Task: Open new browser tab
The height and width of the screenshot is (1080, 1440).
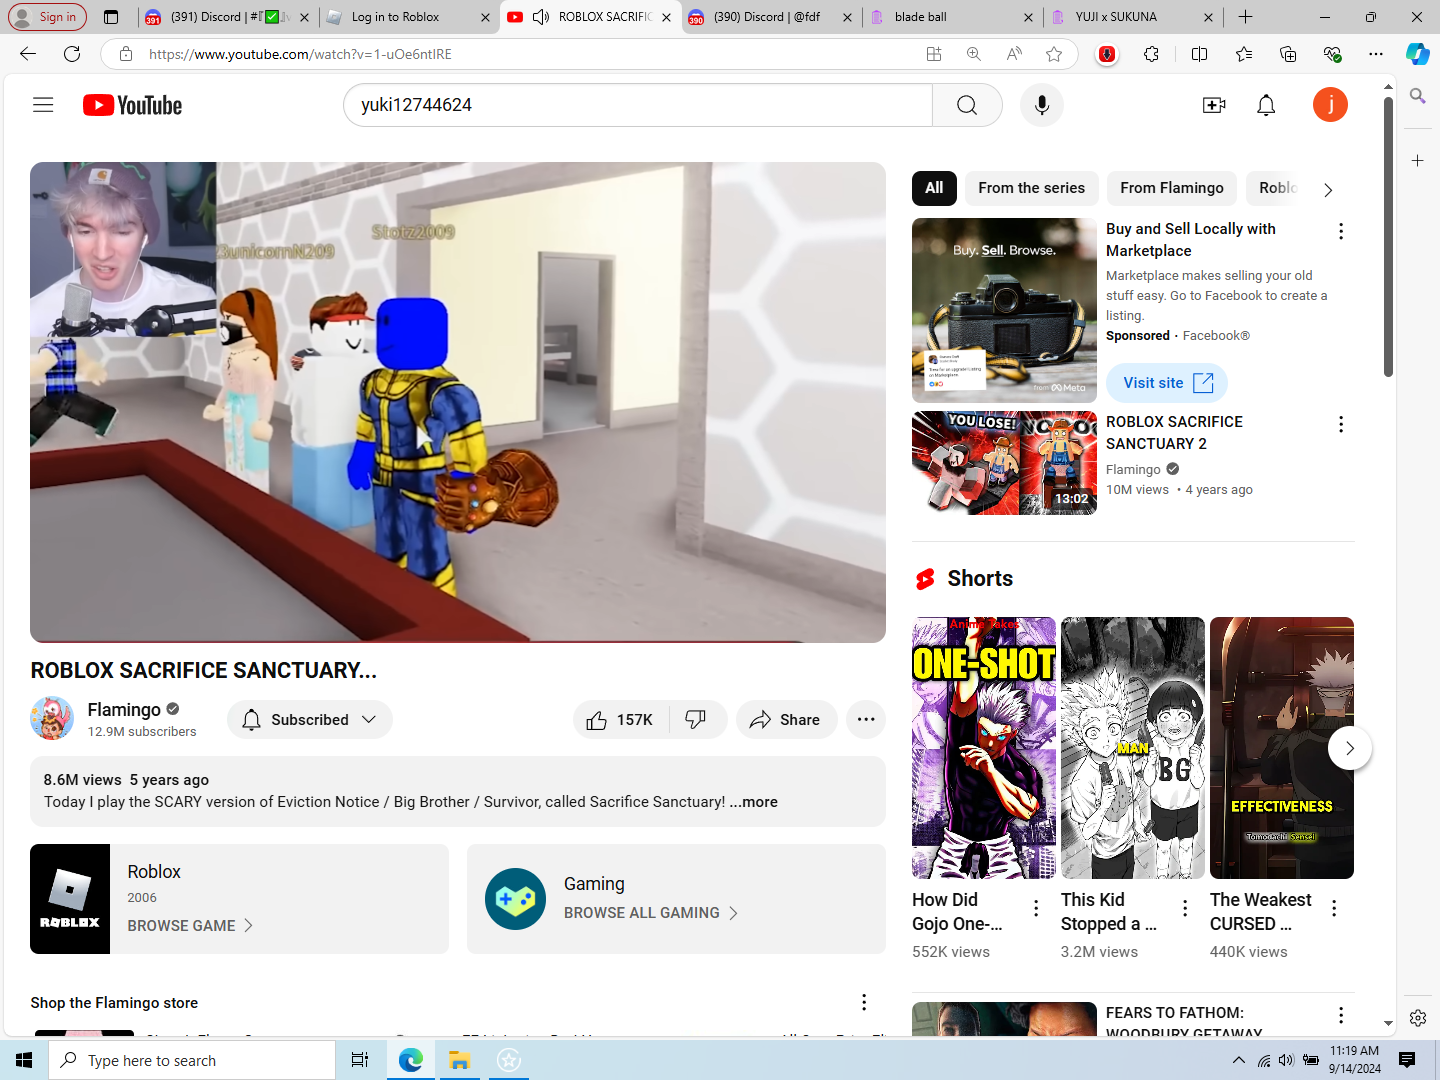Action: click(x=1245, y=17)
